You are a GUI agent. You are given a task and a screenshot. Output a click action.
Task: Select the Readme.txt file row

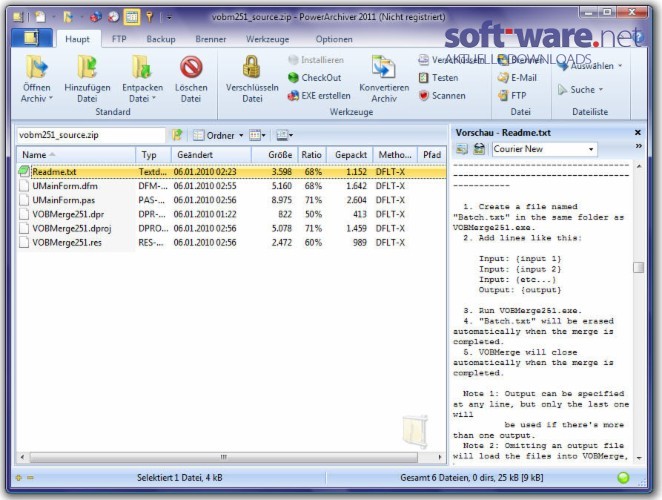[x=231, y=172]
